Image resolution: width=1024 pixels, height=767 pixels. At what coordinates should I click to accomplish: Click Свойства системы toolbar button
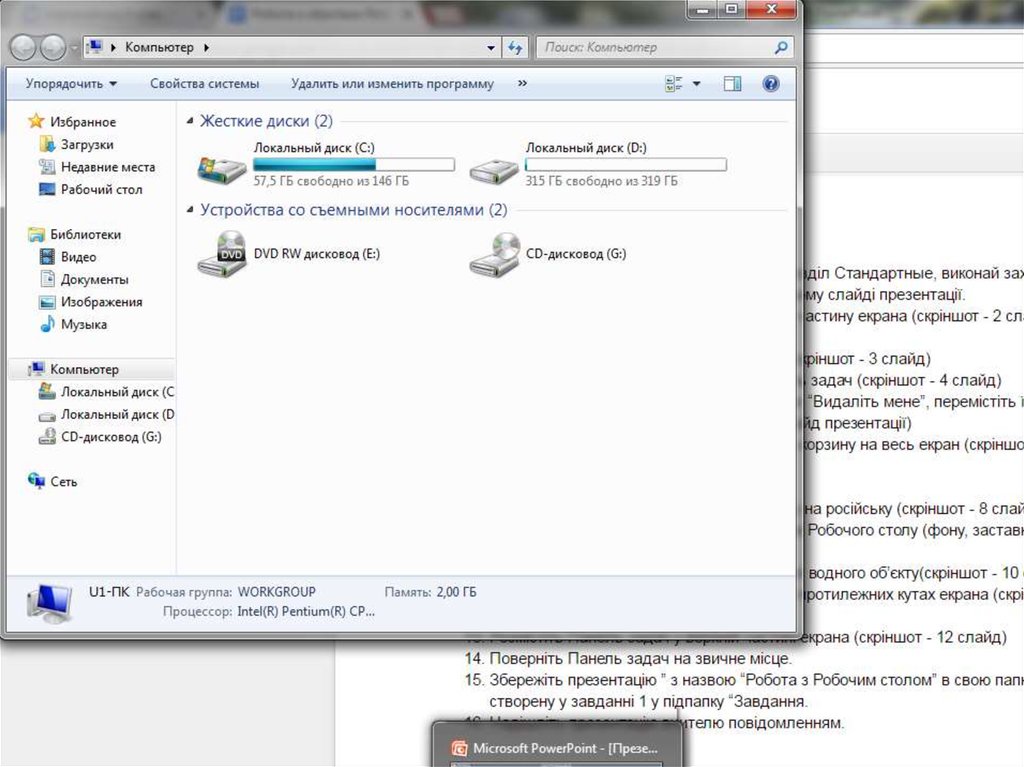click(204, 84)
